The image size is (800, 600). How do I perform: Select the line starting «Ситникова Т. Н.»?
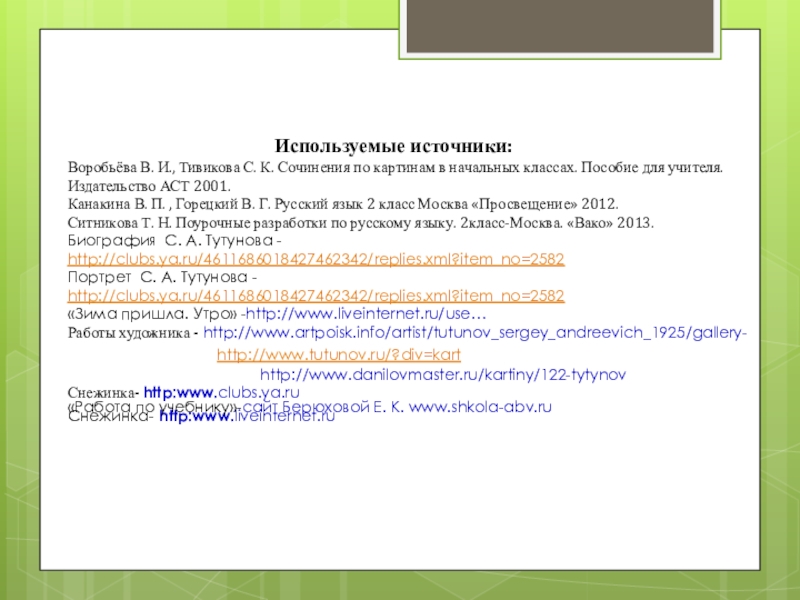(x=360, y=223)
